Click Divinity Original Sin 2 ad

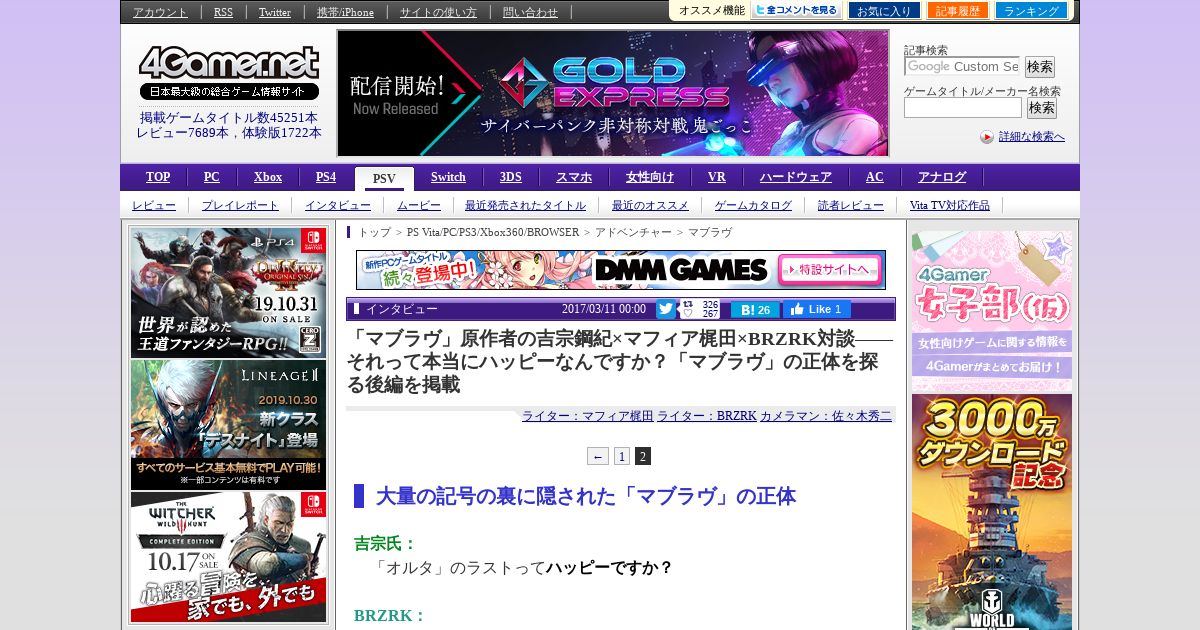[x=229, y=293]
